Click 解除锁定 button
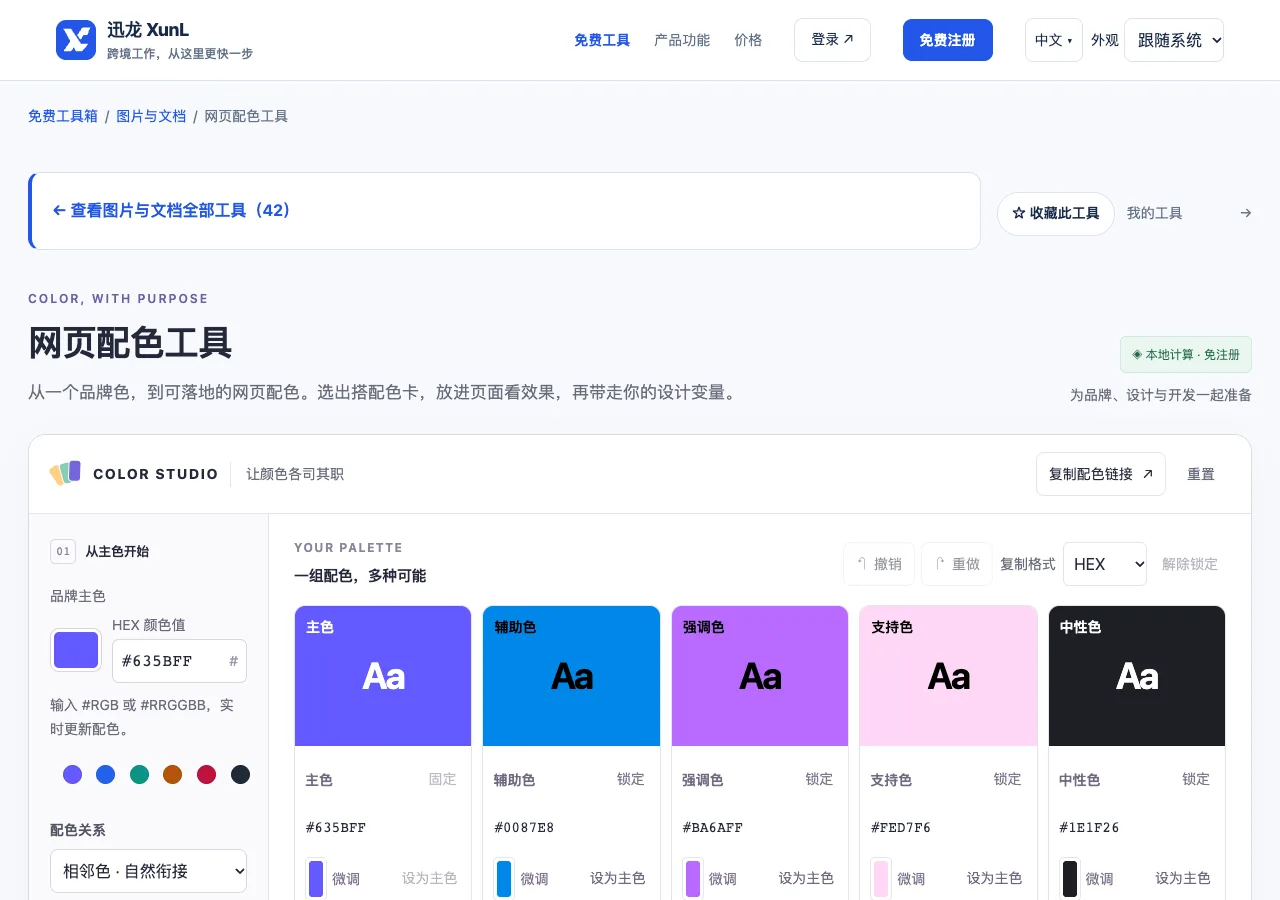This screenshot has width=1280, height=900. 1190,564
